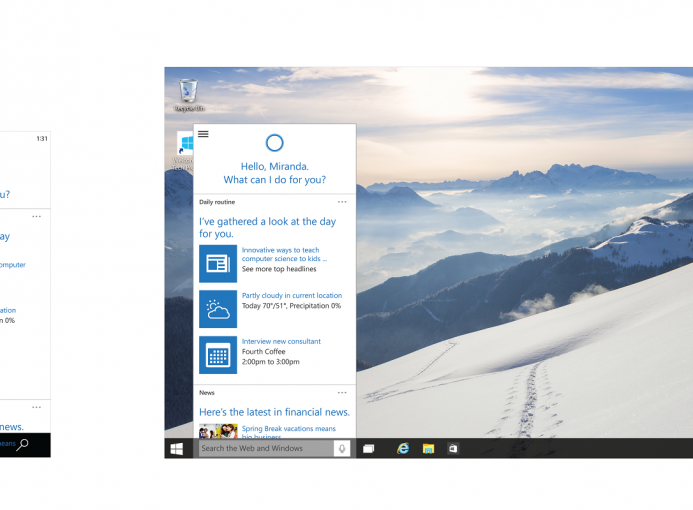Open the Cortana hamburger menu
The height and width of the screenshot is (510, 693).
(203, 134)
